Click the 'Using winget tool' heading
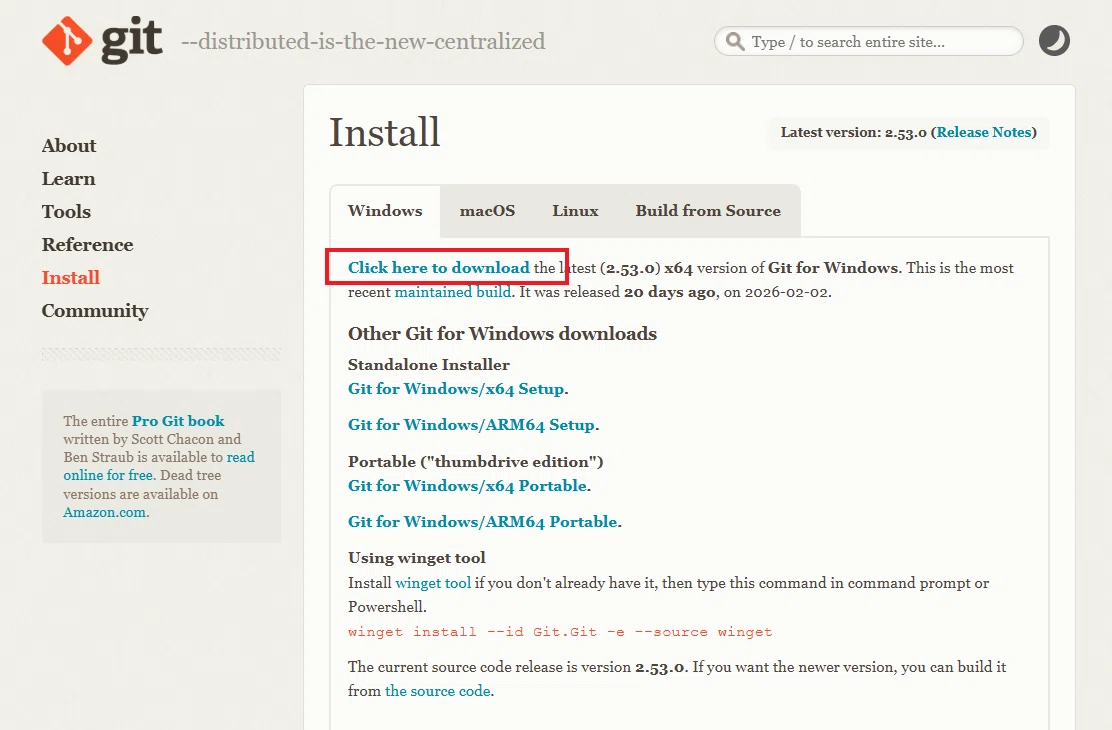The image size is (1112, 730). click(x=416, y=558)
